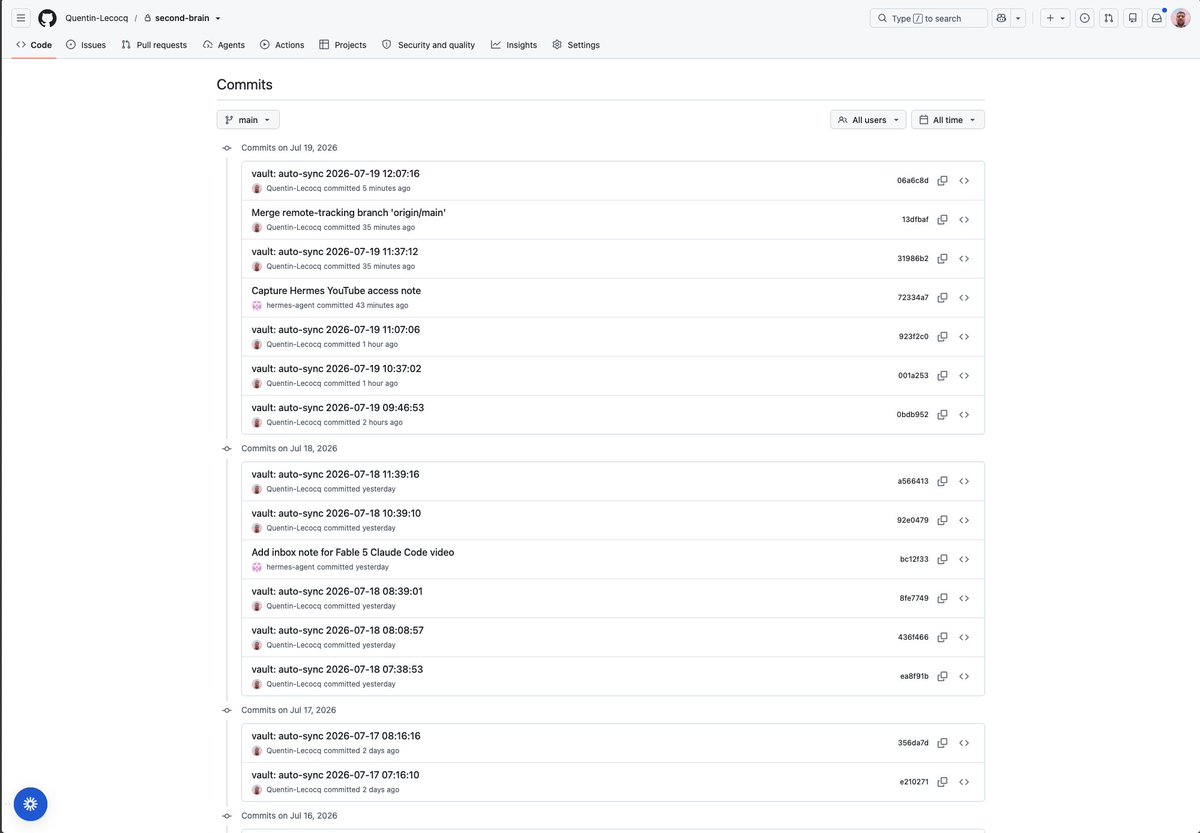Open hermes-agent avatar on Fable 5 commit
Screen dimensions: 1200x833
257,567
